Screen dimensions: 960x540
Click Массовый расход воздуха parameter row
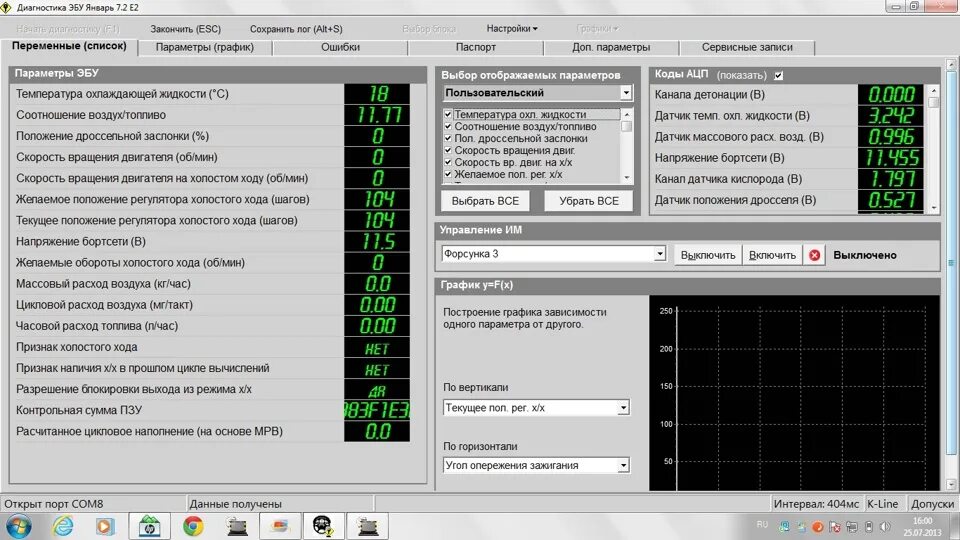point(212,283)
